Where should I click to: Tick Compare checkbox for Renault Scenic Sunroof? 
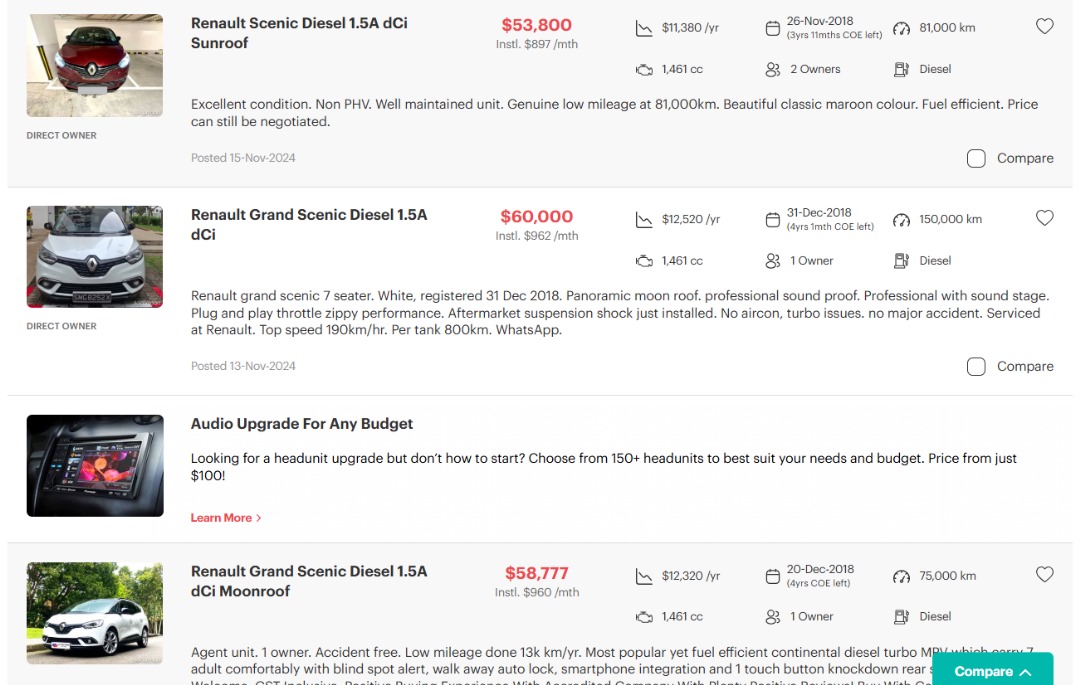coord(976,158)
